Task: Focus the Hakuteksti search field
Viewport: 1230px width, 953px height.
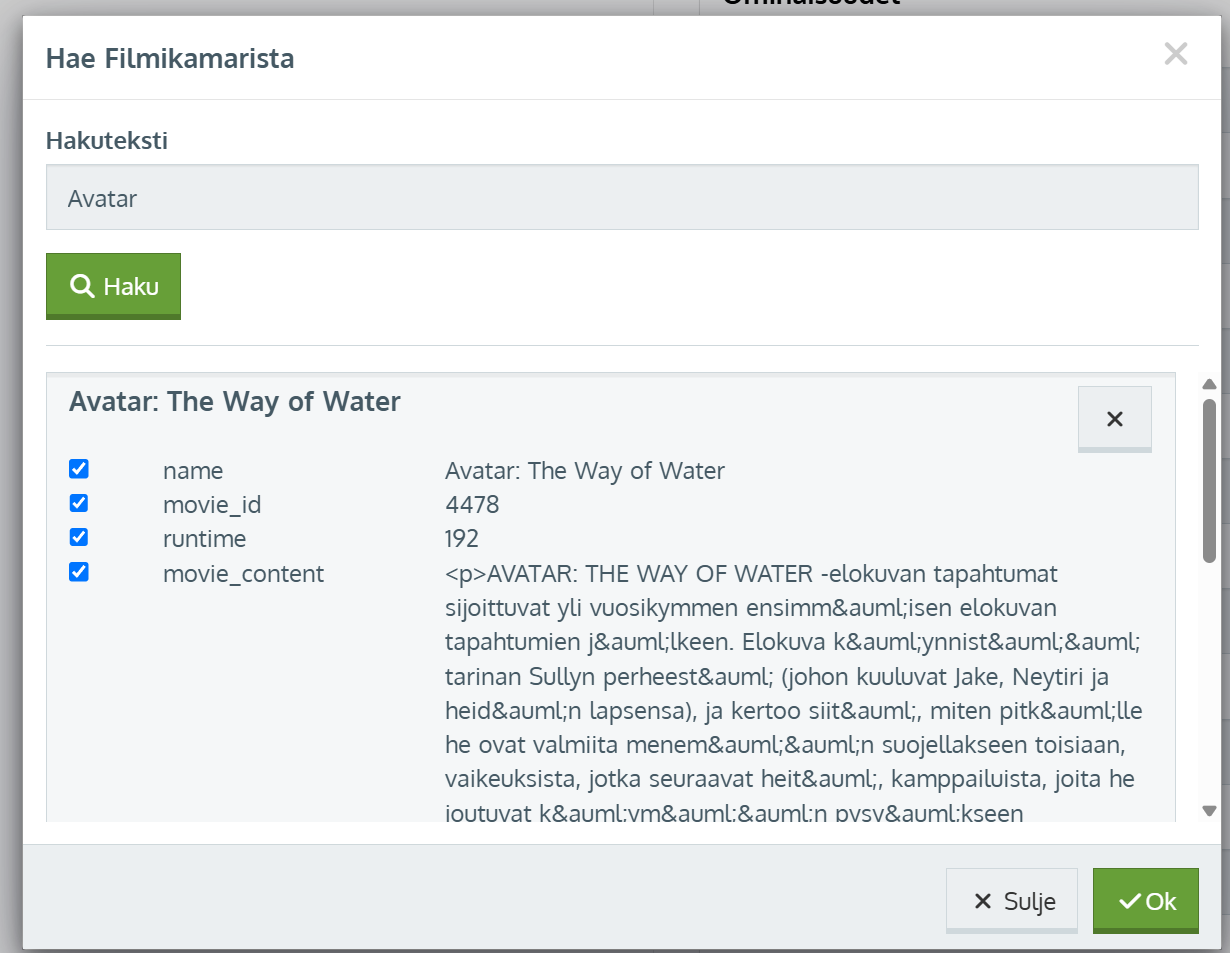Action: 621,198
